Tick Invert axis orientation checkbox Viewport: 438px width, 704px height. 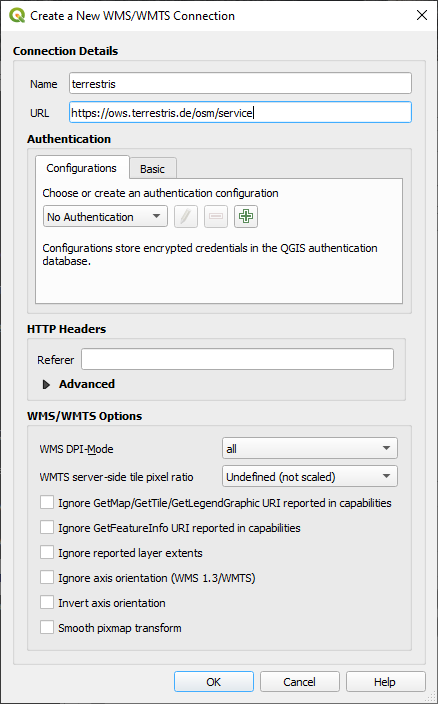click(x=47, y=603)
